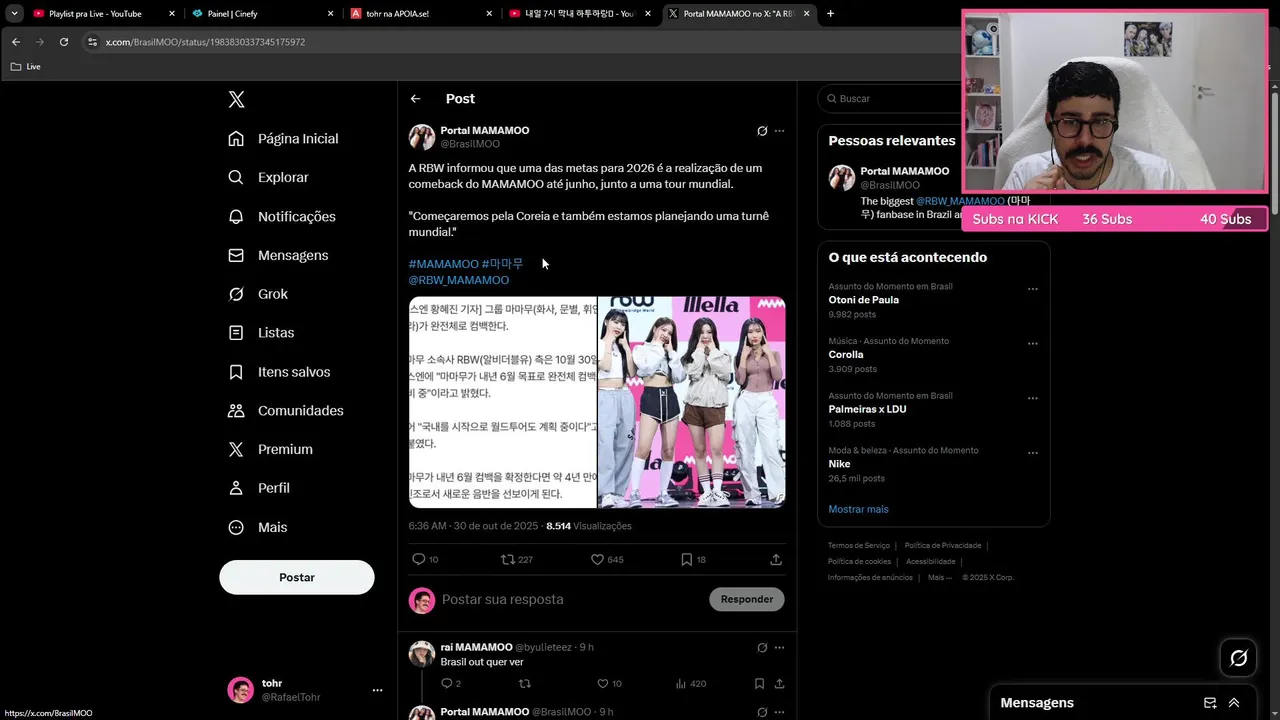
Task: Open @RBW_MAMAMOO mention in post
Action: pos(459,280)
